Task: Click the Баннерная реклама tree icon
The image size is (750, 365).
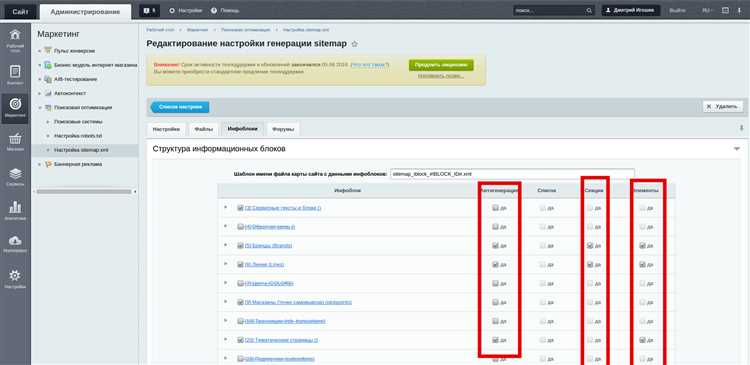Action: 48,164
